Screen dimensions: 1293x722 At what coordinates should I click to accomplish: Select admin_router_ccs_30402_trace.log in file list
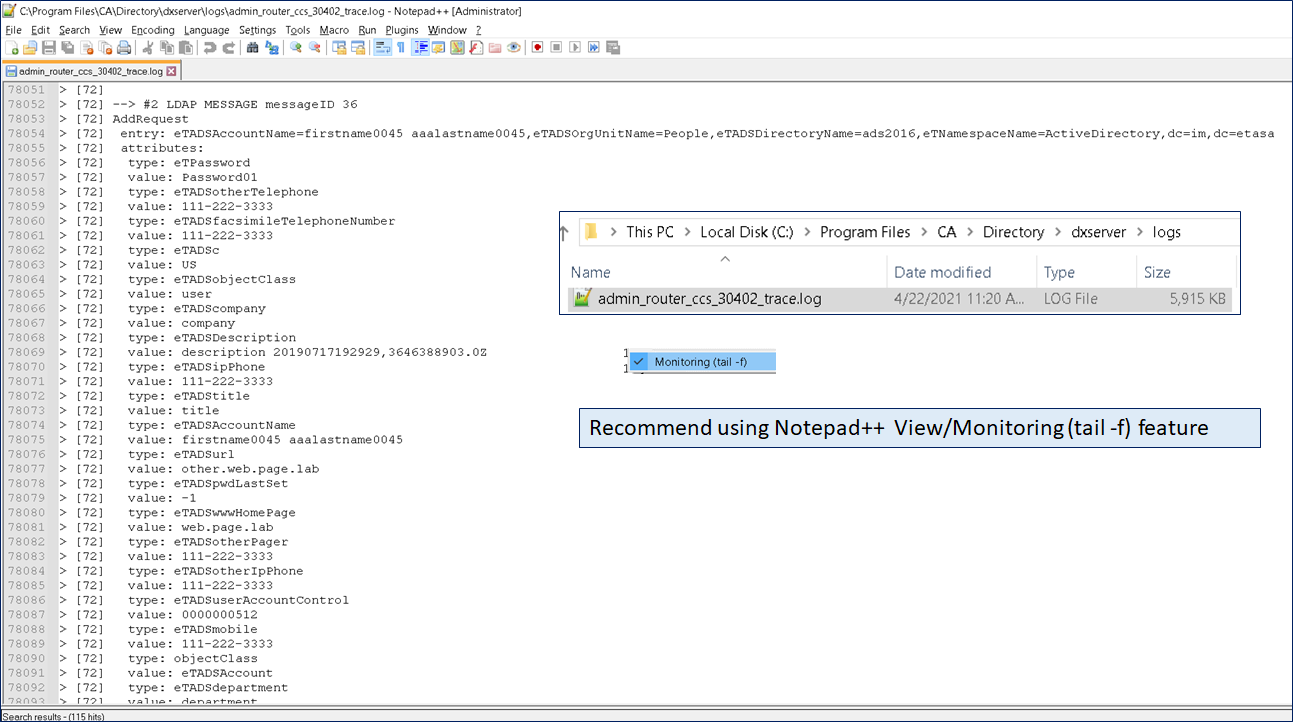pos(709,299)
